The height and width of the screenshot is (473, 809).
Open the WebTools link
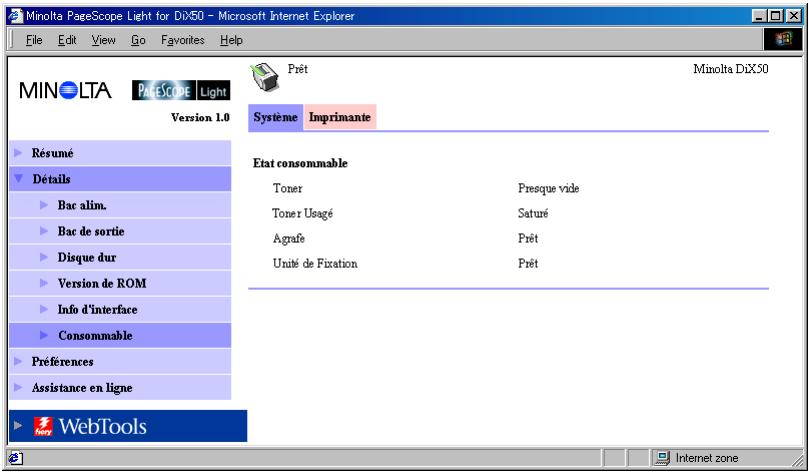coord(128,426)
